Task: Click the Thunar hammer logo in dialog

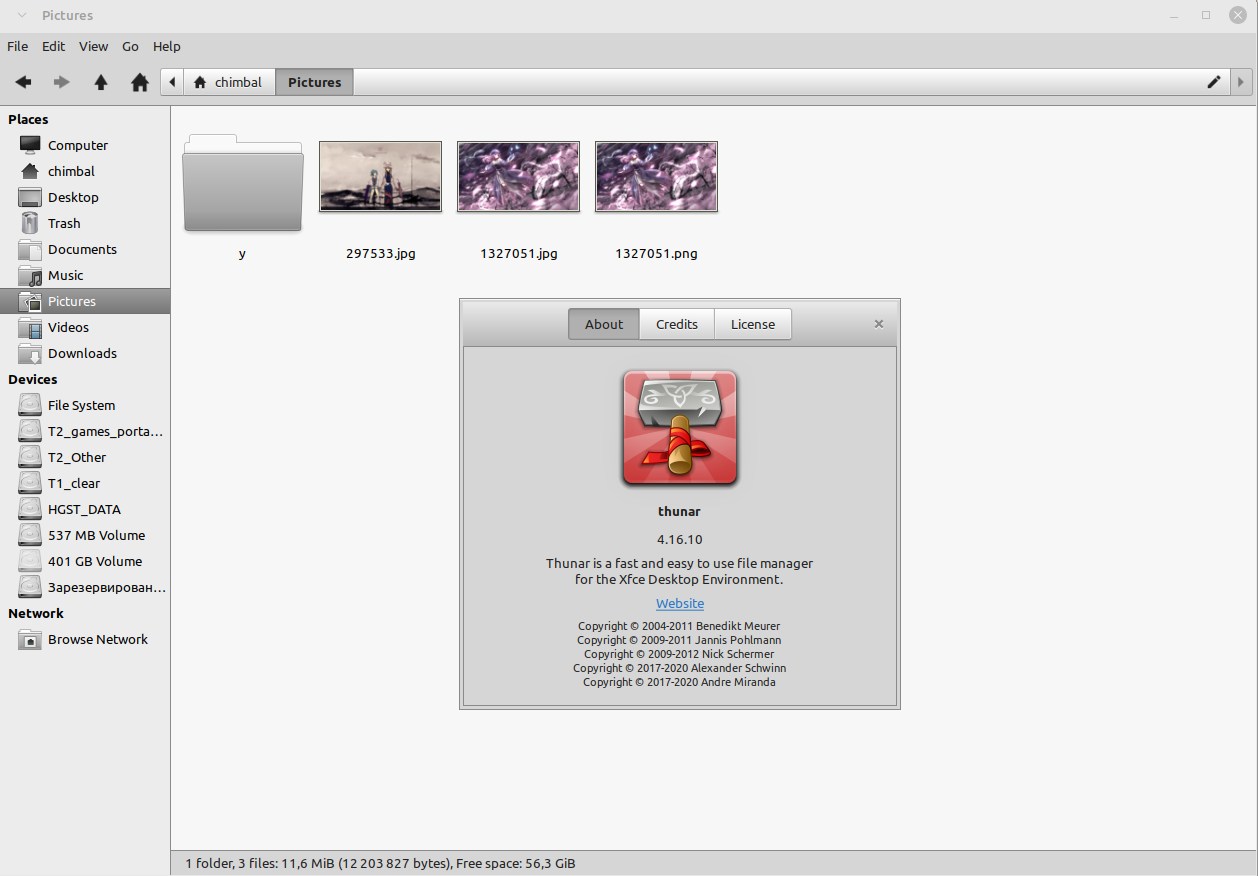Action: coord(680,429)
